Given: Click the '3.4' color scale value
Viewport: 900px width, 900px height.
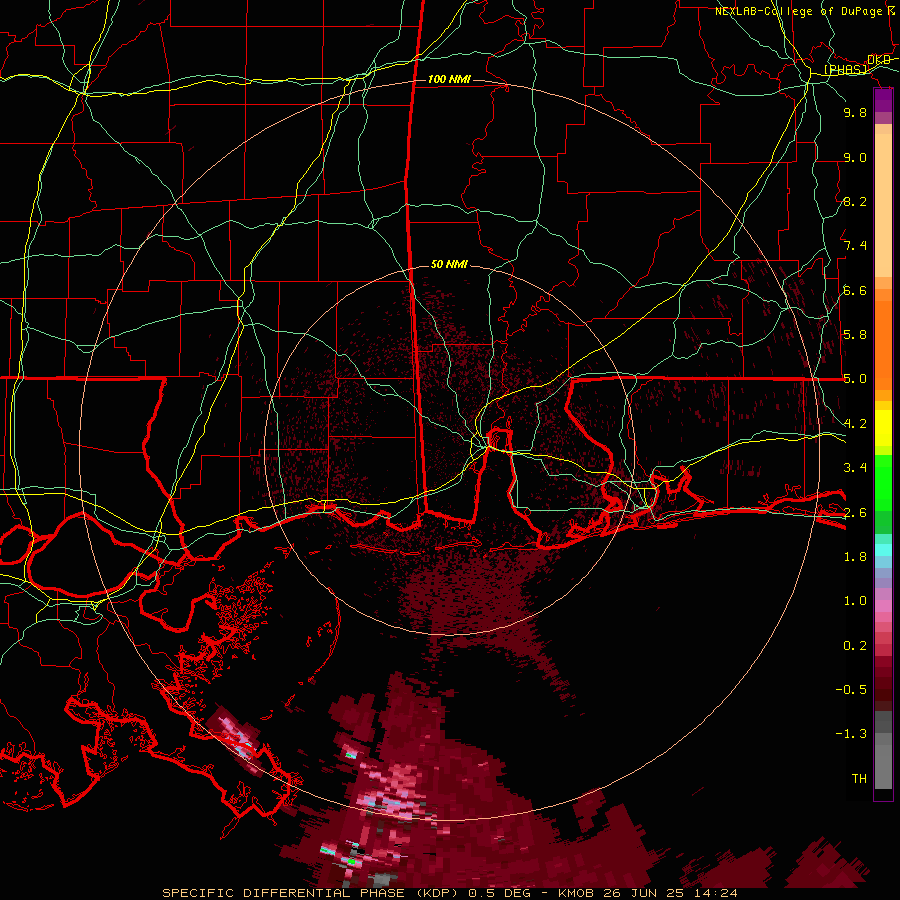Looking at the screenshot, I should coord(855,468).
